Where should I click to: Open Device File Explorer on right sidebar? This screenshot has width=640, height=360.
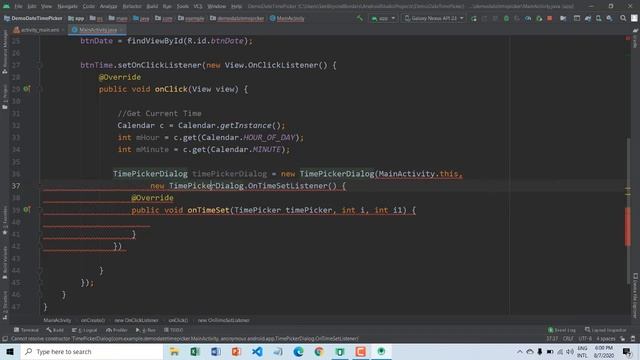click(x=636, y=296)
